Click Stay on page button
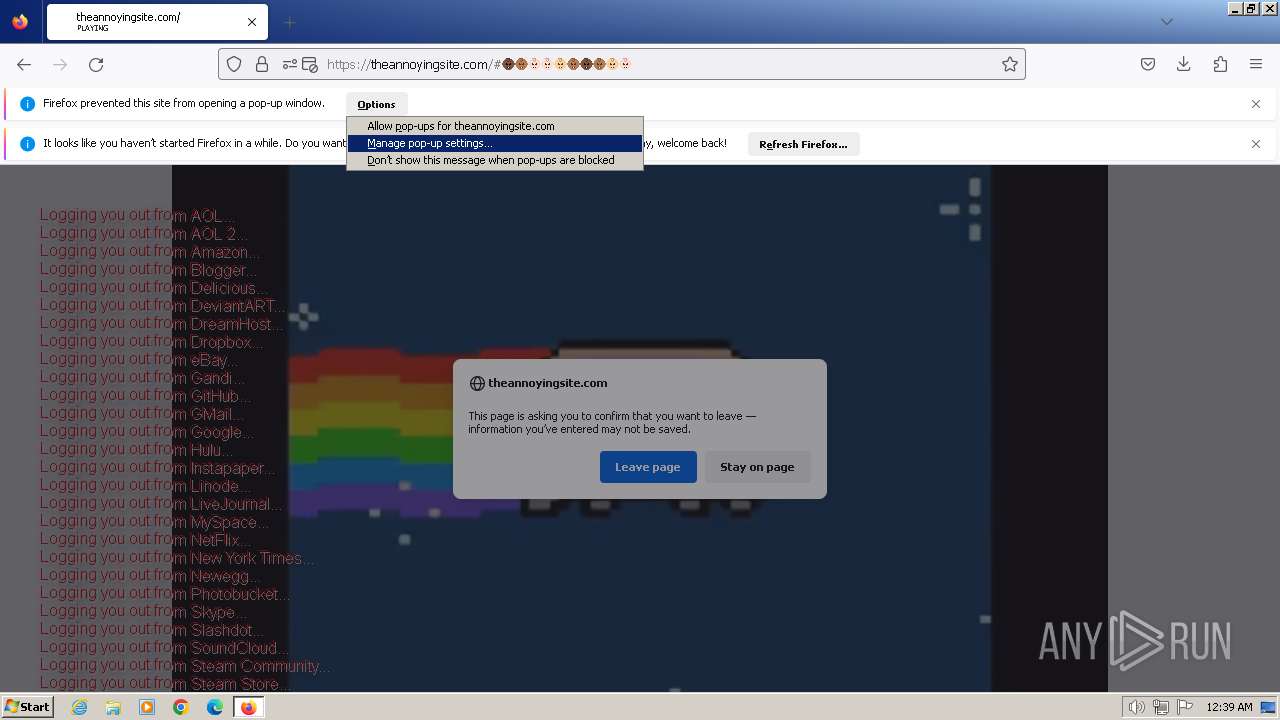The width and height of the screenshot is (1280, 720). click(757, 467)
